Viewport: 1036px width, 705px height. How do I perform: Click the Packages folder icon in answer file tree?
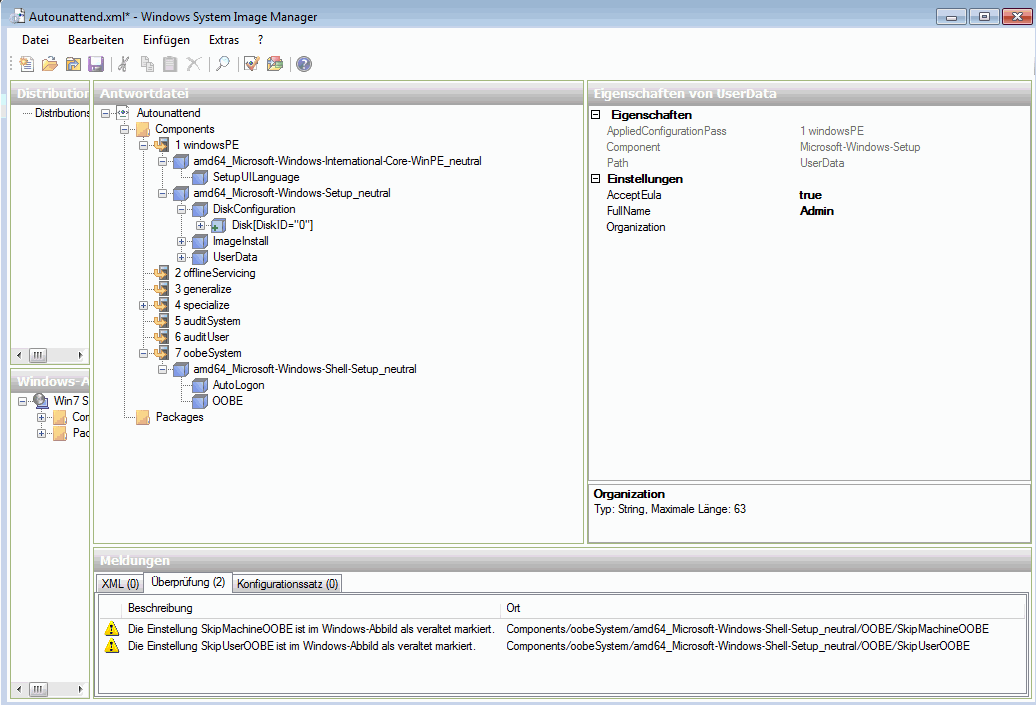143,417
